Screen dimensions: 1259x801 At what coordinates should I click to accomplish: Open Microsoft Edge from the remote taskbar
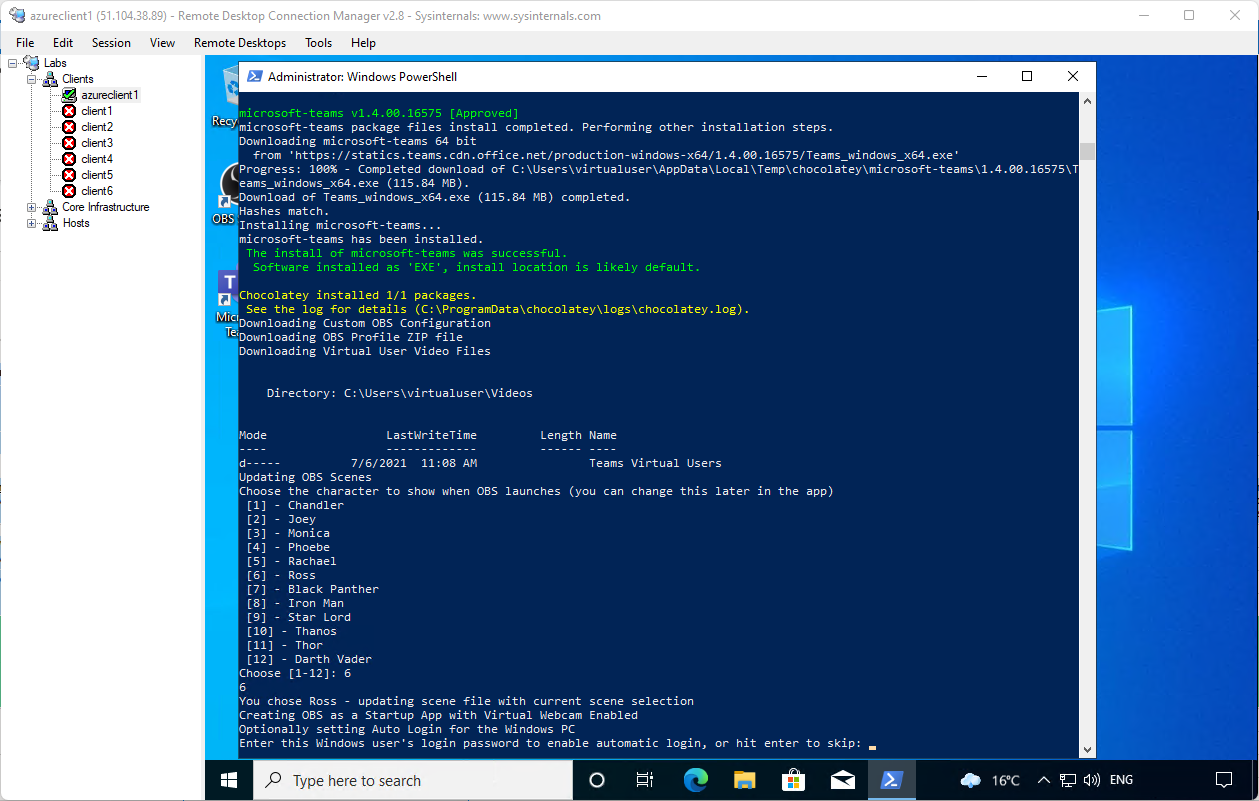point(695,780)
